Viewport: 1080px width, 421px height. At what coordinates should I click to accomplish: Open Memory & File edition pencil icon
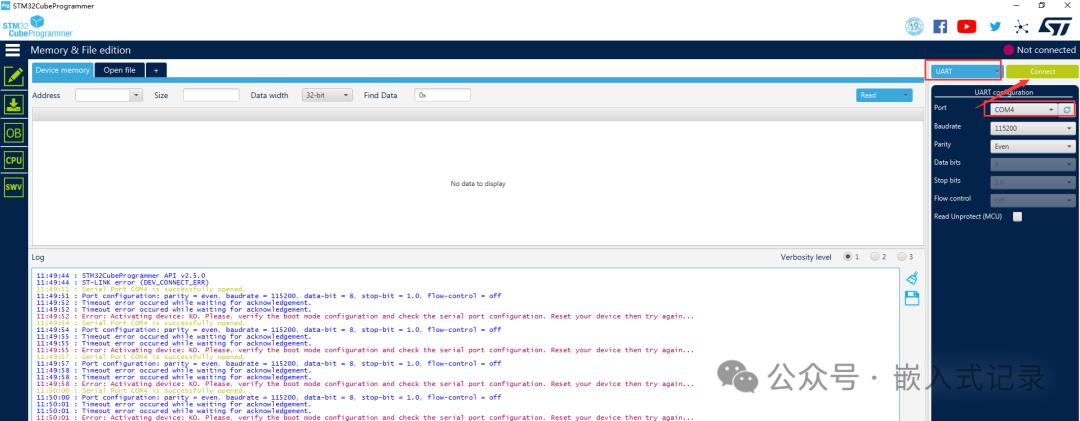[x=14, y=76]
